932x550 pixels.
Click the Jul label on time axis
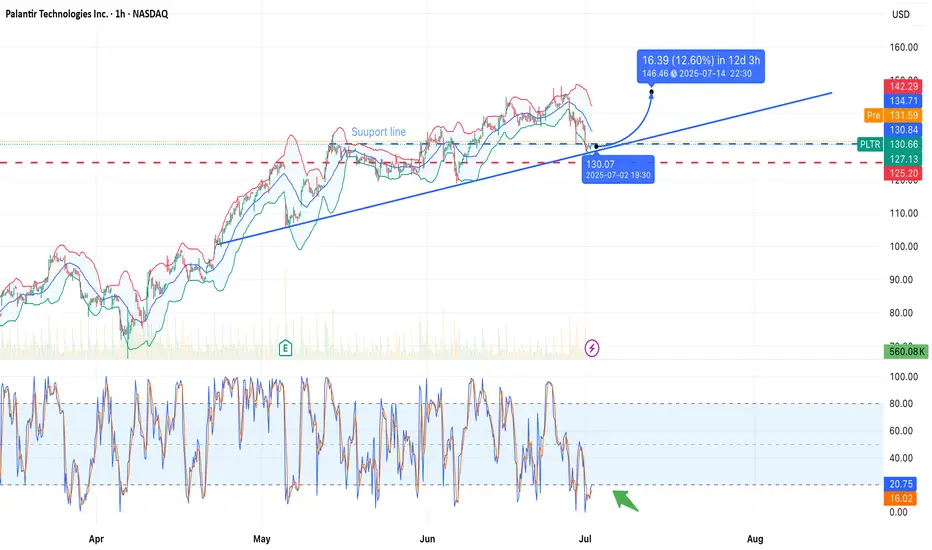point(585,539)
